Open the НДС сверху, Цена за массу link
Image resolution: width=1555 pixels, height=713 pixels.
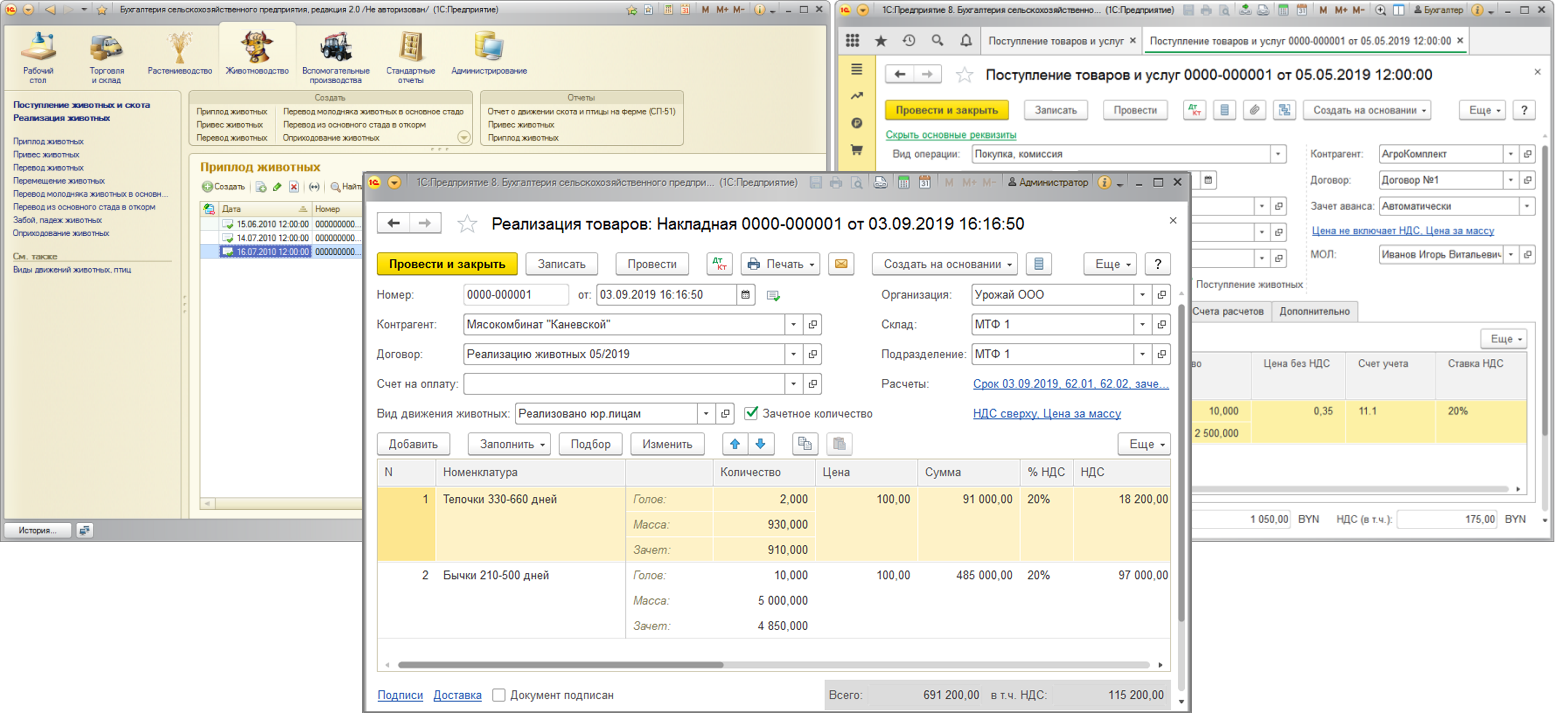pos(1047,413)
